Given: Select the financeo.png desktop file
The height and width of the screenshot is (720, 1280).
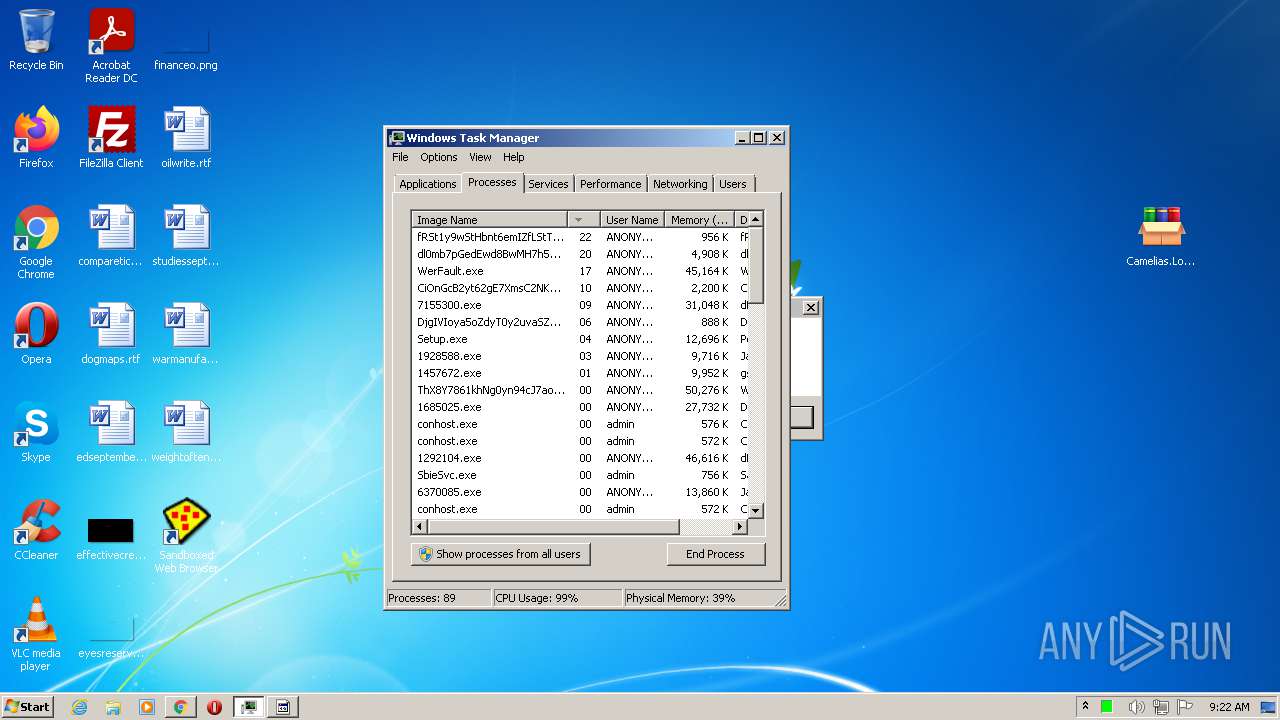Looking at the screenshot, I should click(186, 46).
